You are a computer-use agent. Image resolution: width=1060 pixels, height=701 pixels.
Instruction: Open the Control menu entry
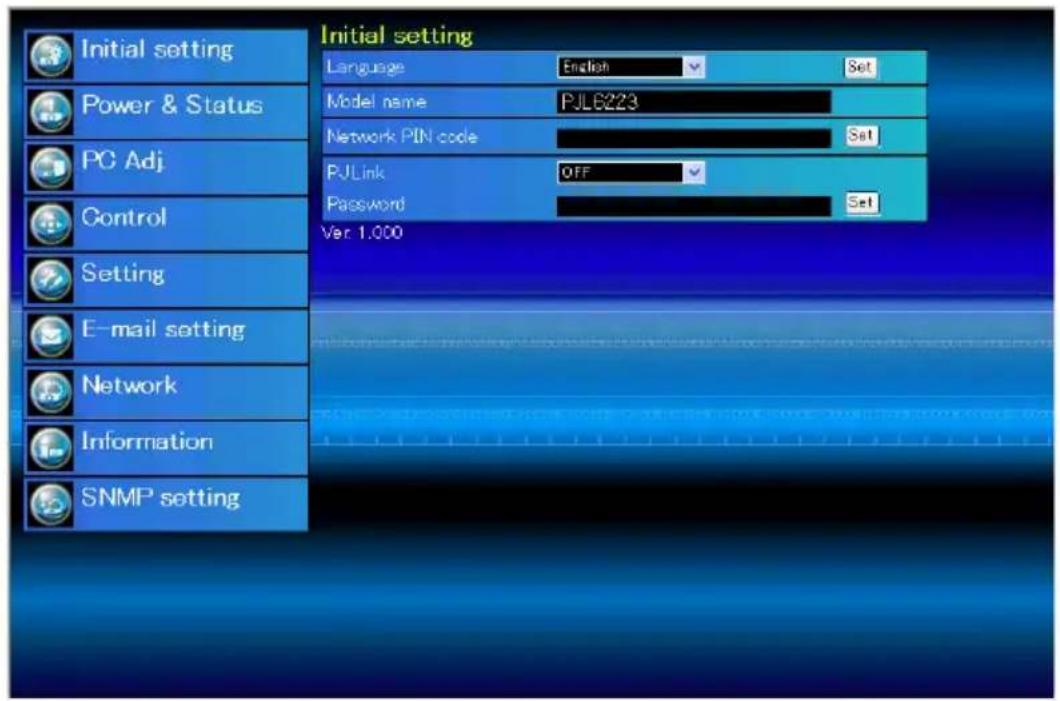coord(166,224)
